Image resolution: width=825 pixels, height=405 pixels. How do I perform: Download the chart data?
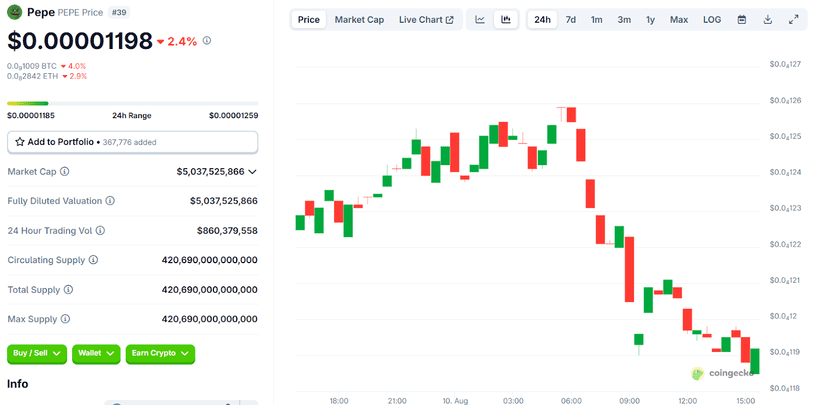coord(768,19)
